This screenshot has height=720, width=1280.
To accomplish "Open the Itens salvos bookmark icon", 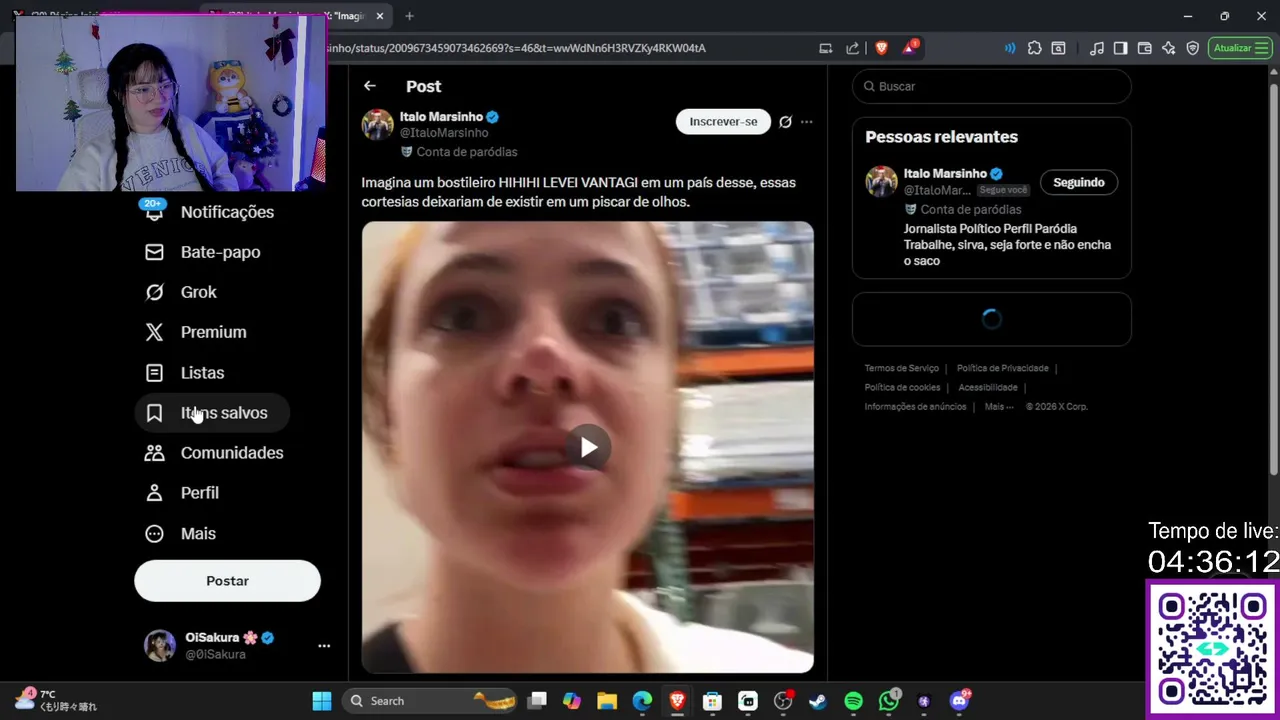I will [154, 413].
